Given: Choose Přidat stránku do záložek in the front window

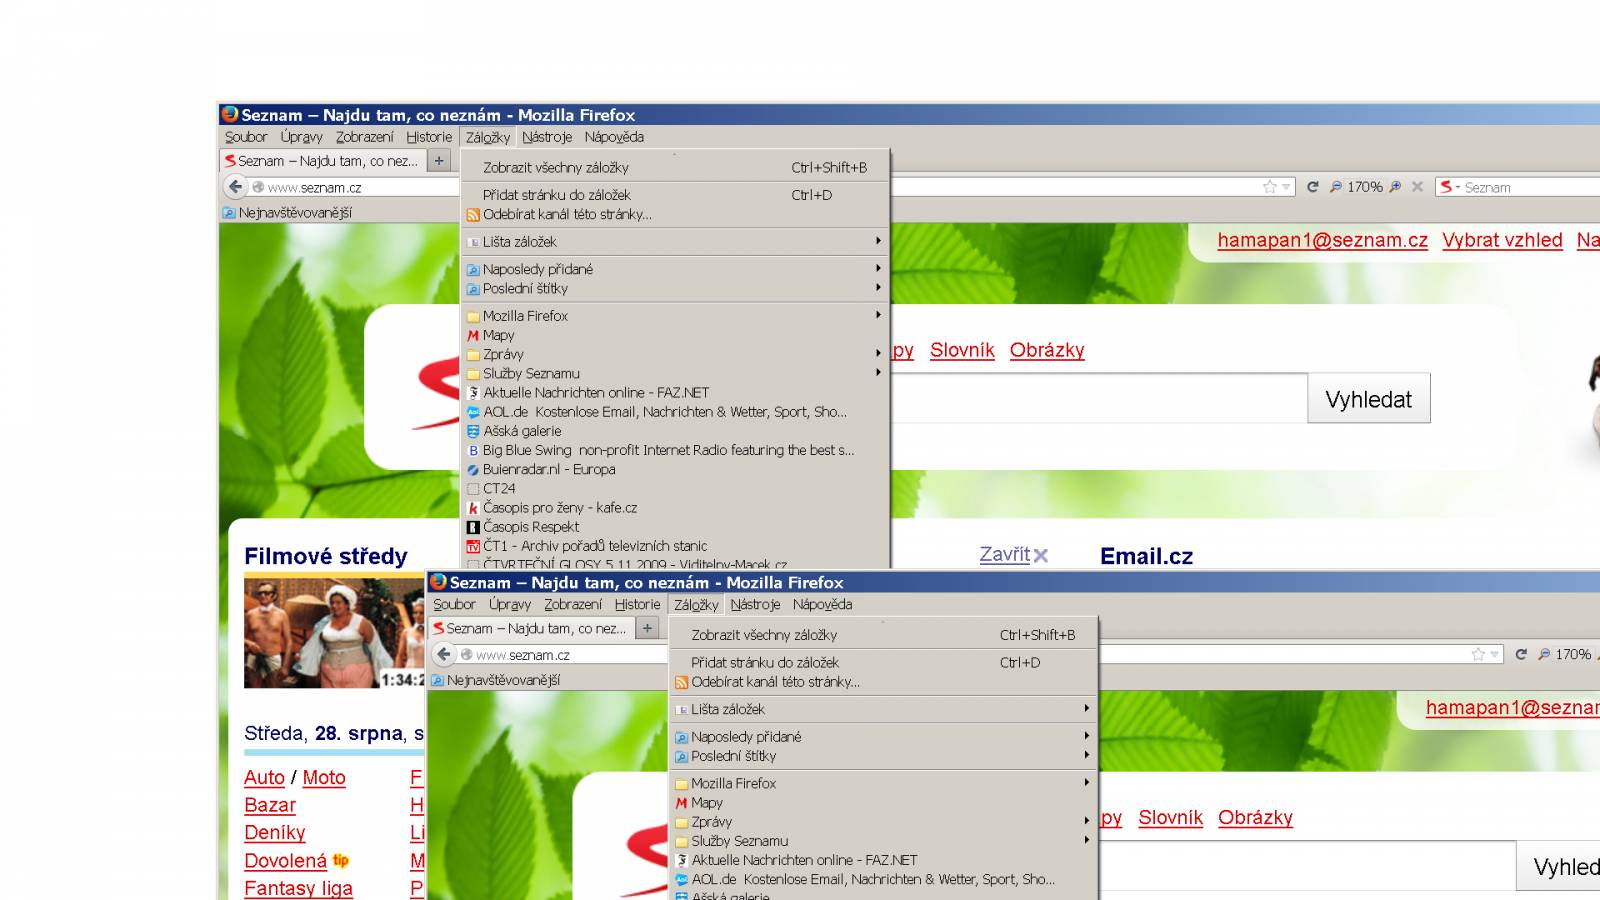Looking at the screenshot, I should (x=883, y=662).
